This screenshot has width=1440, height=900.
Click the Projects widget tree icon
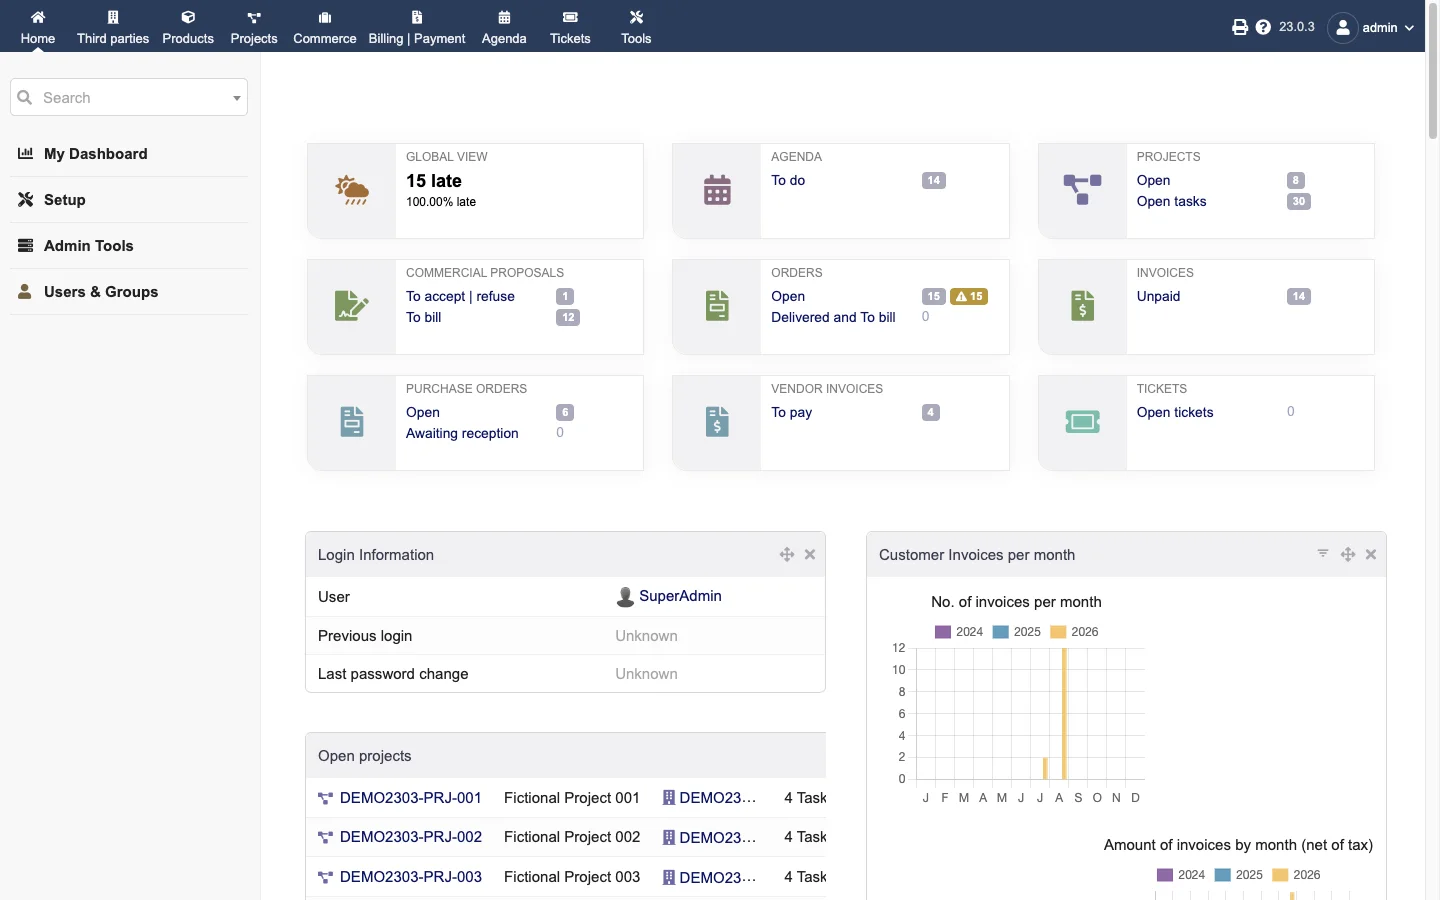click(1082, 190)
